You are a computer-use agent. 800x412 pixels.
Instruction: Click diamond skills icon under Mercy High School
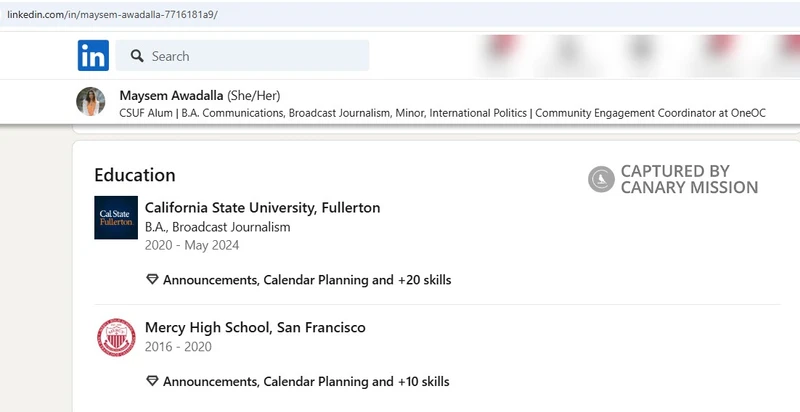click(x=152, y=381)
